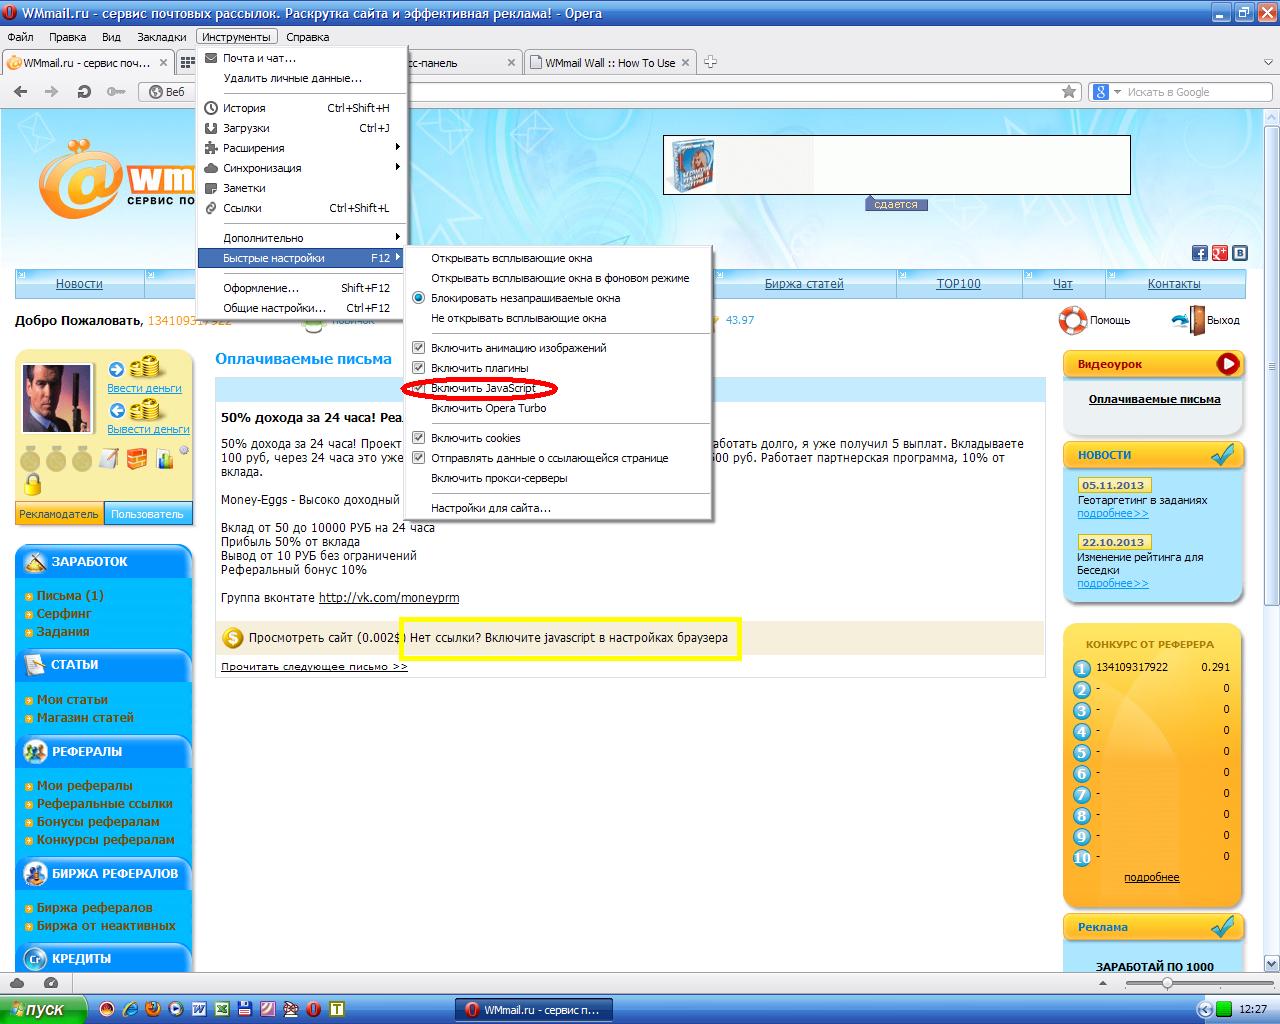
Task: Click the yellow padlock icon under the avatar
Action: pyautogui.click(x=32, y=486)
